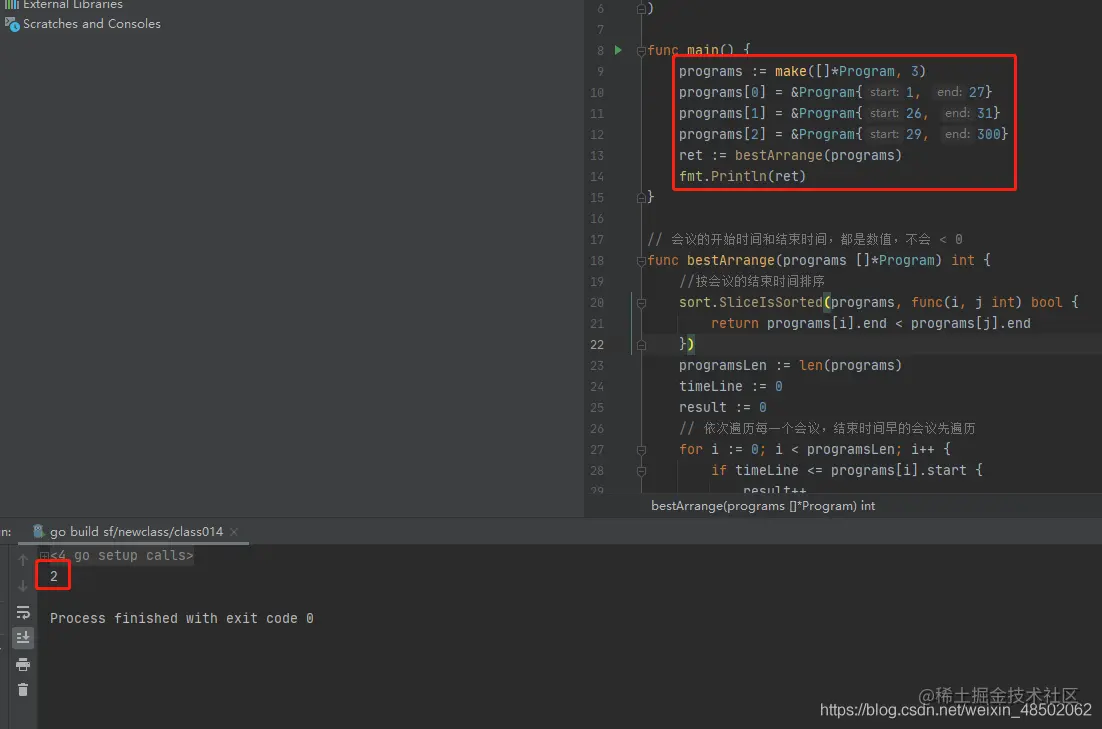Click 'ret := bestArrange(programs)' line
The image size is (1102, 729).
[790, 155]
